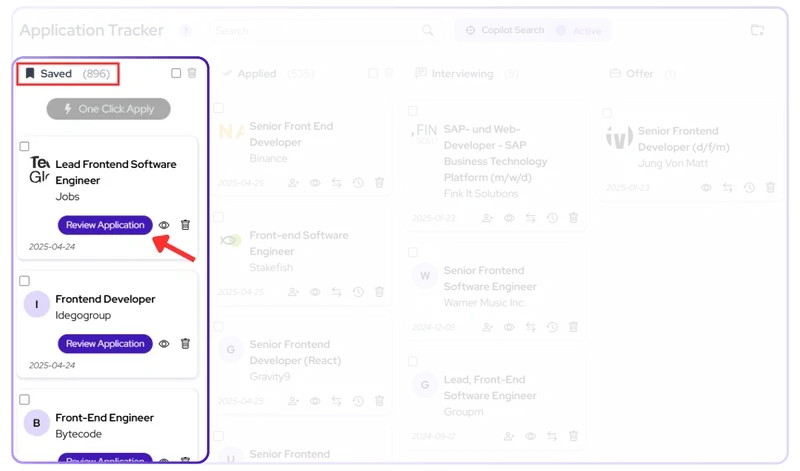The image size is (800, 471).
Task: Click the Application Tracker help icon
Action: click(186, 31)
